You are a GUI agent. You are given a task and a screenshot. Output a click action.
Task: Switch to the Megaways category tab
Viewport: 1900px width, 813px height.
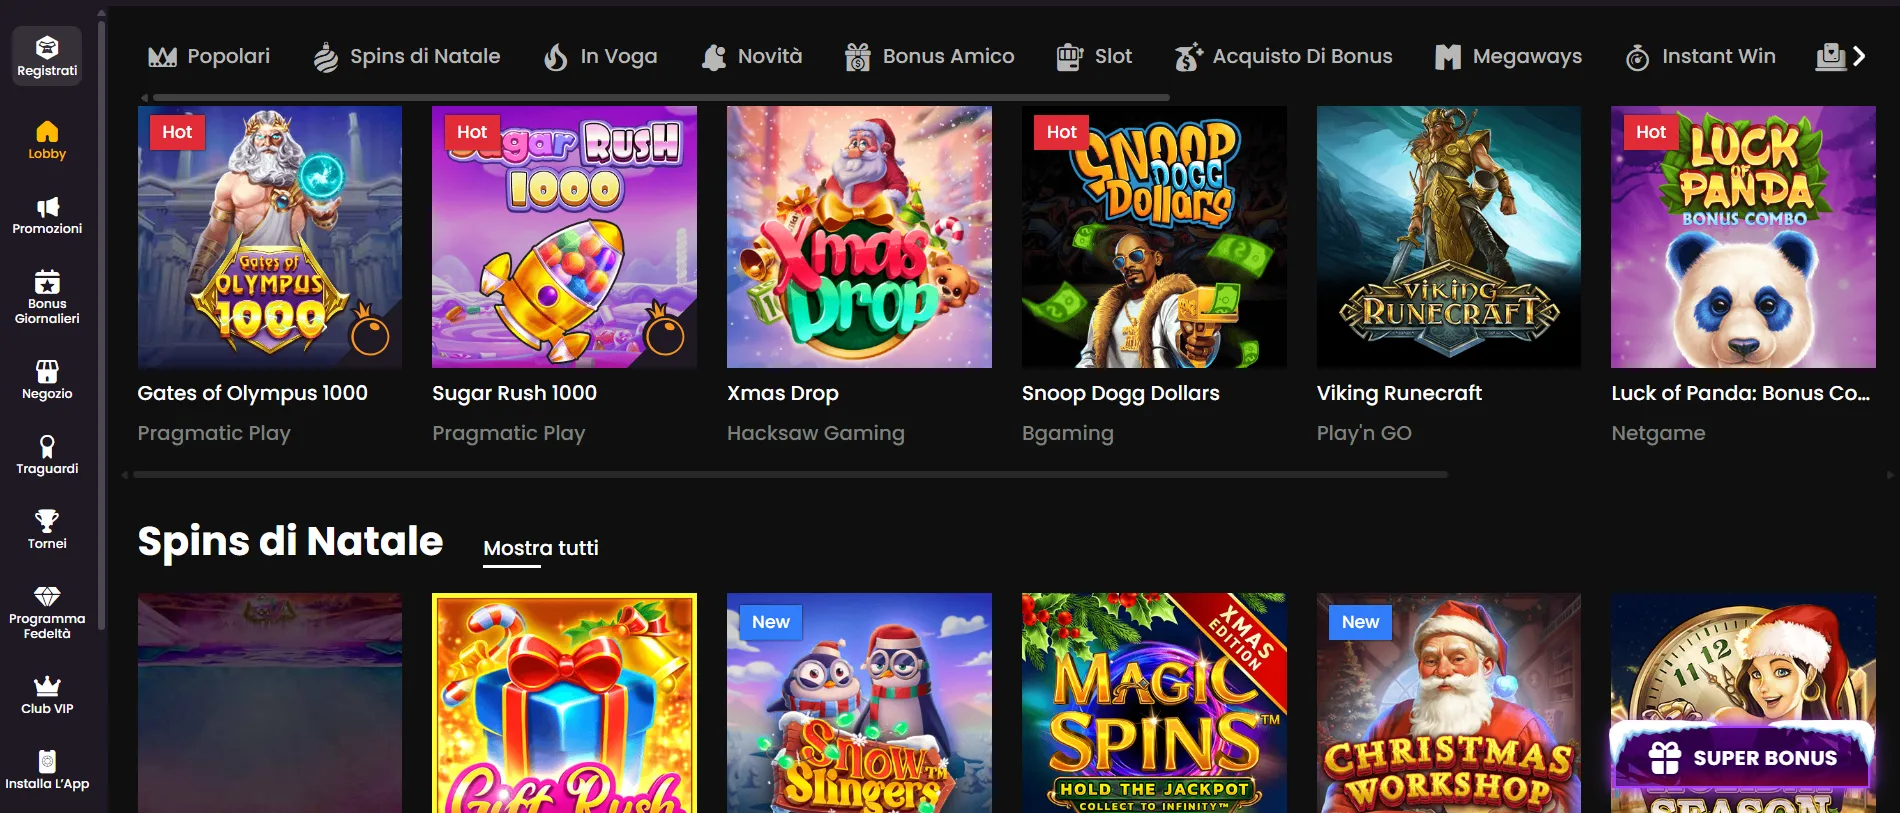1508,56
